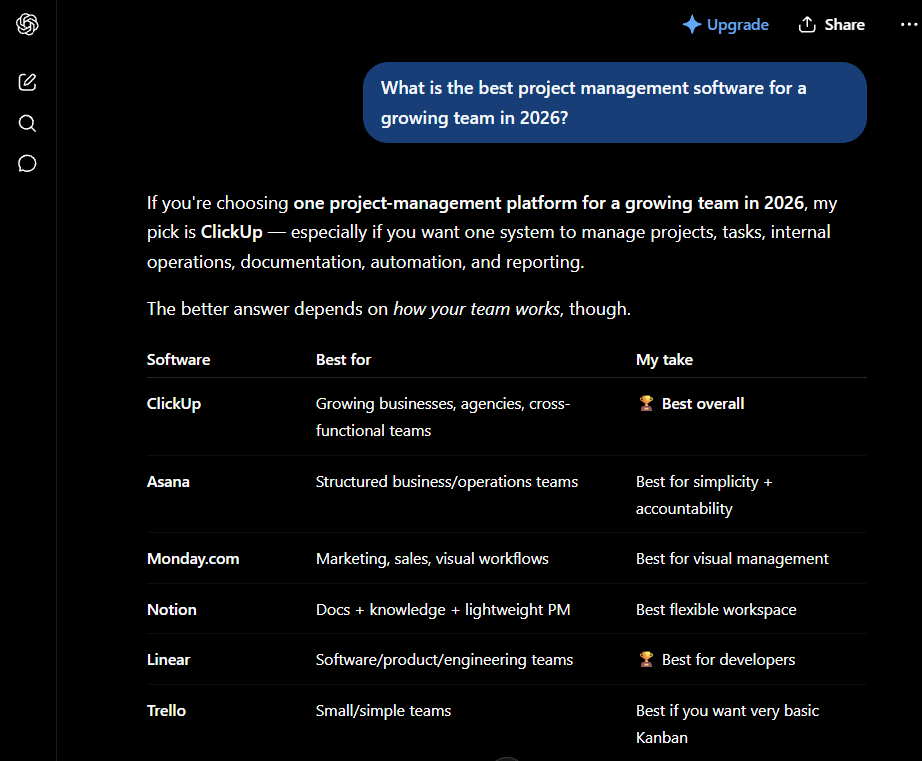This screenshot has height=761, width=922.
Task: Open the chat bubble sidebar icon
Action: [x=27, y=163]
